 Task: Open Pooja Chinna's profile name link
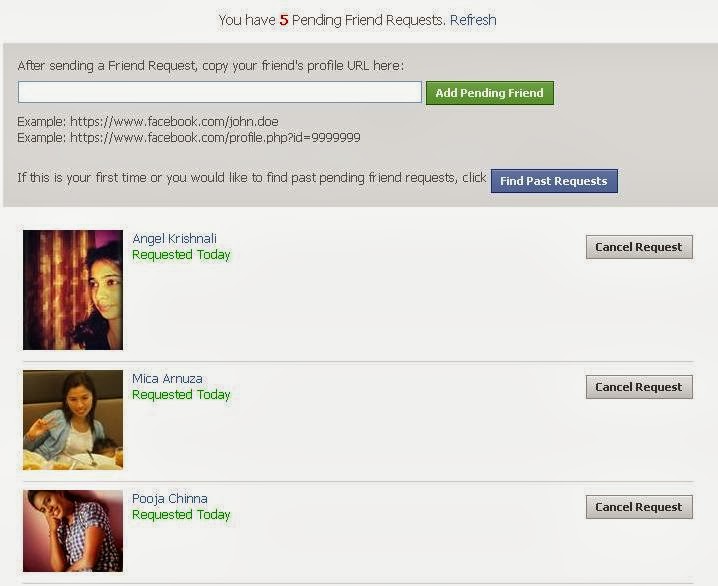[x=170, y=499]
